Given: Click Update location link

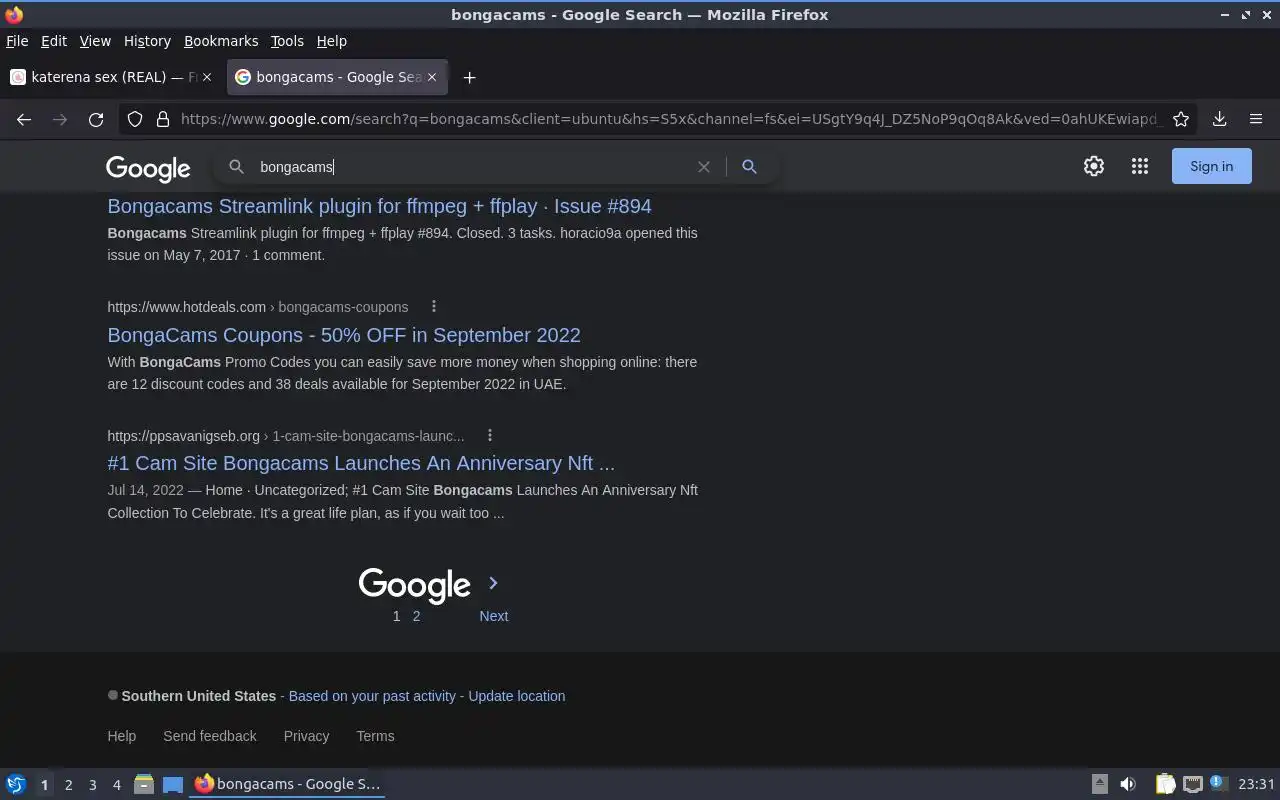Looking at the screenshot, I should point(517,696).
